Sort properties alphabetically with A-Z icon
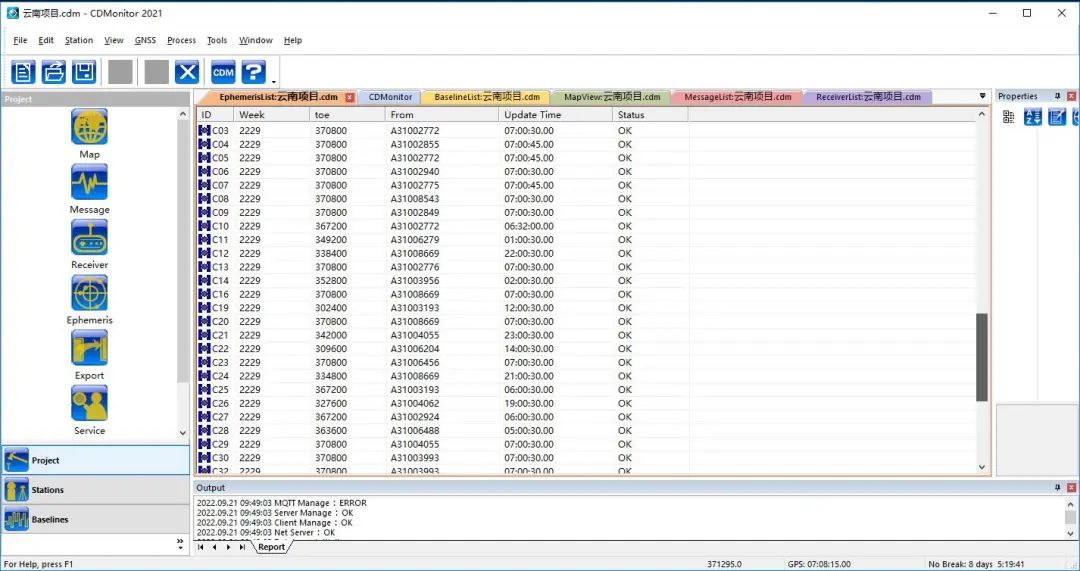1080x571 pixels. (x=1032, y=117)
